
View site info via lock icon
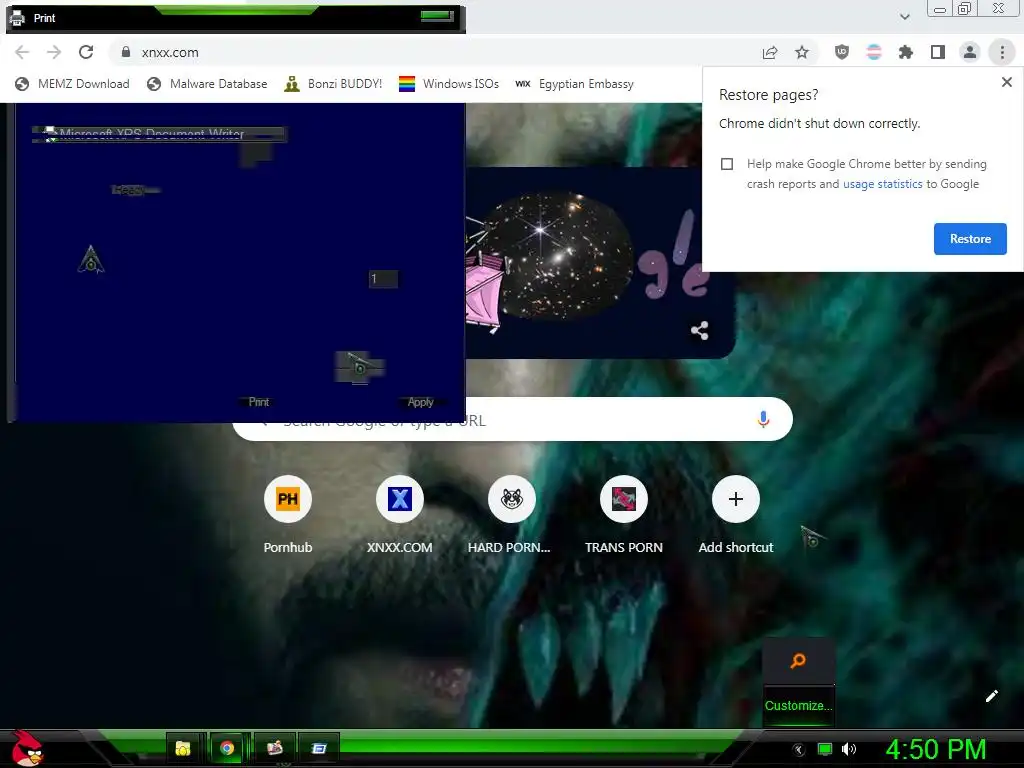coord(126,52)
